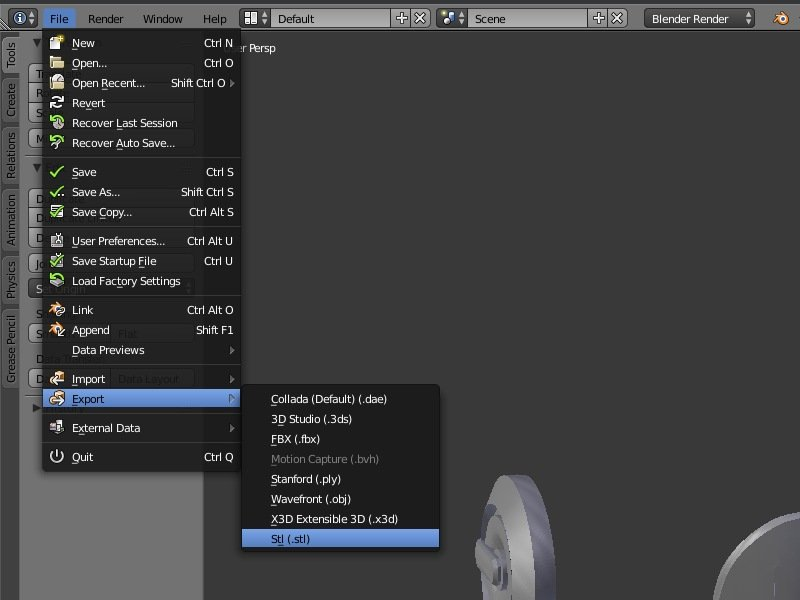Expand the Data Previews submenu
Screen dimensions: 800x600
[232, 350]
